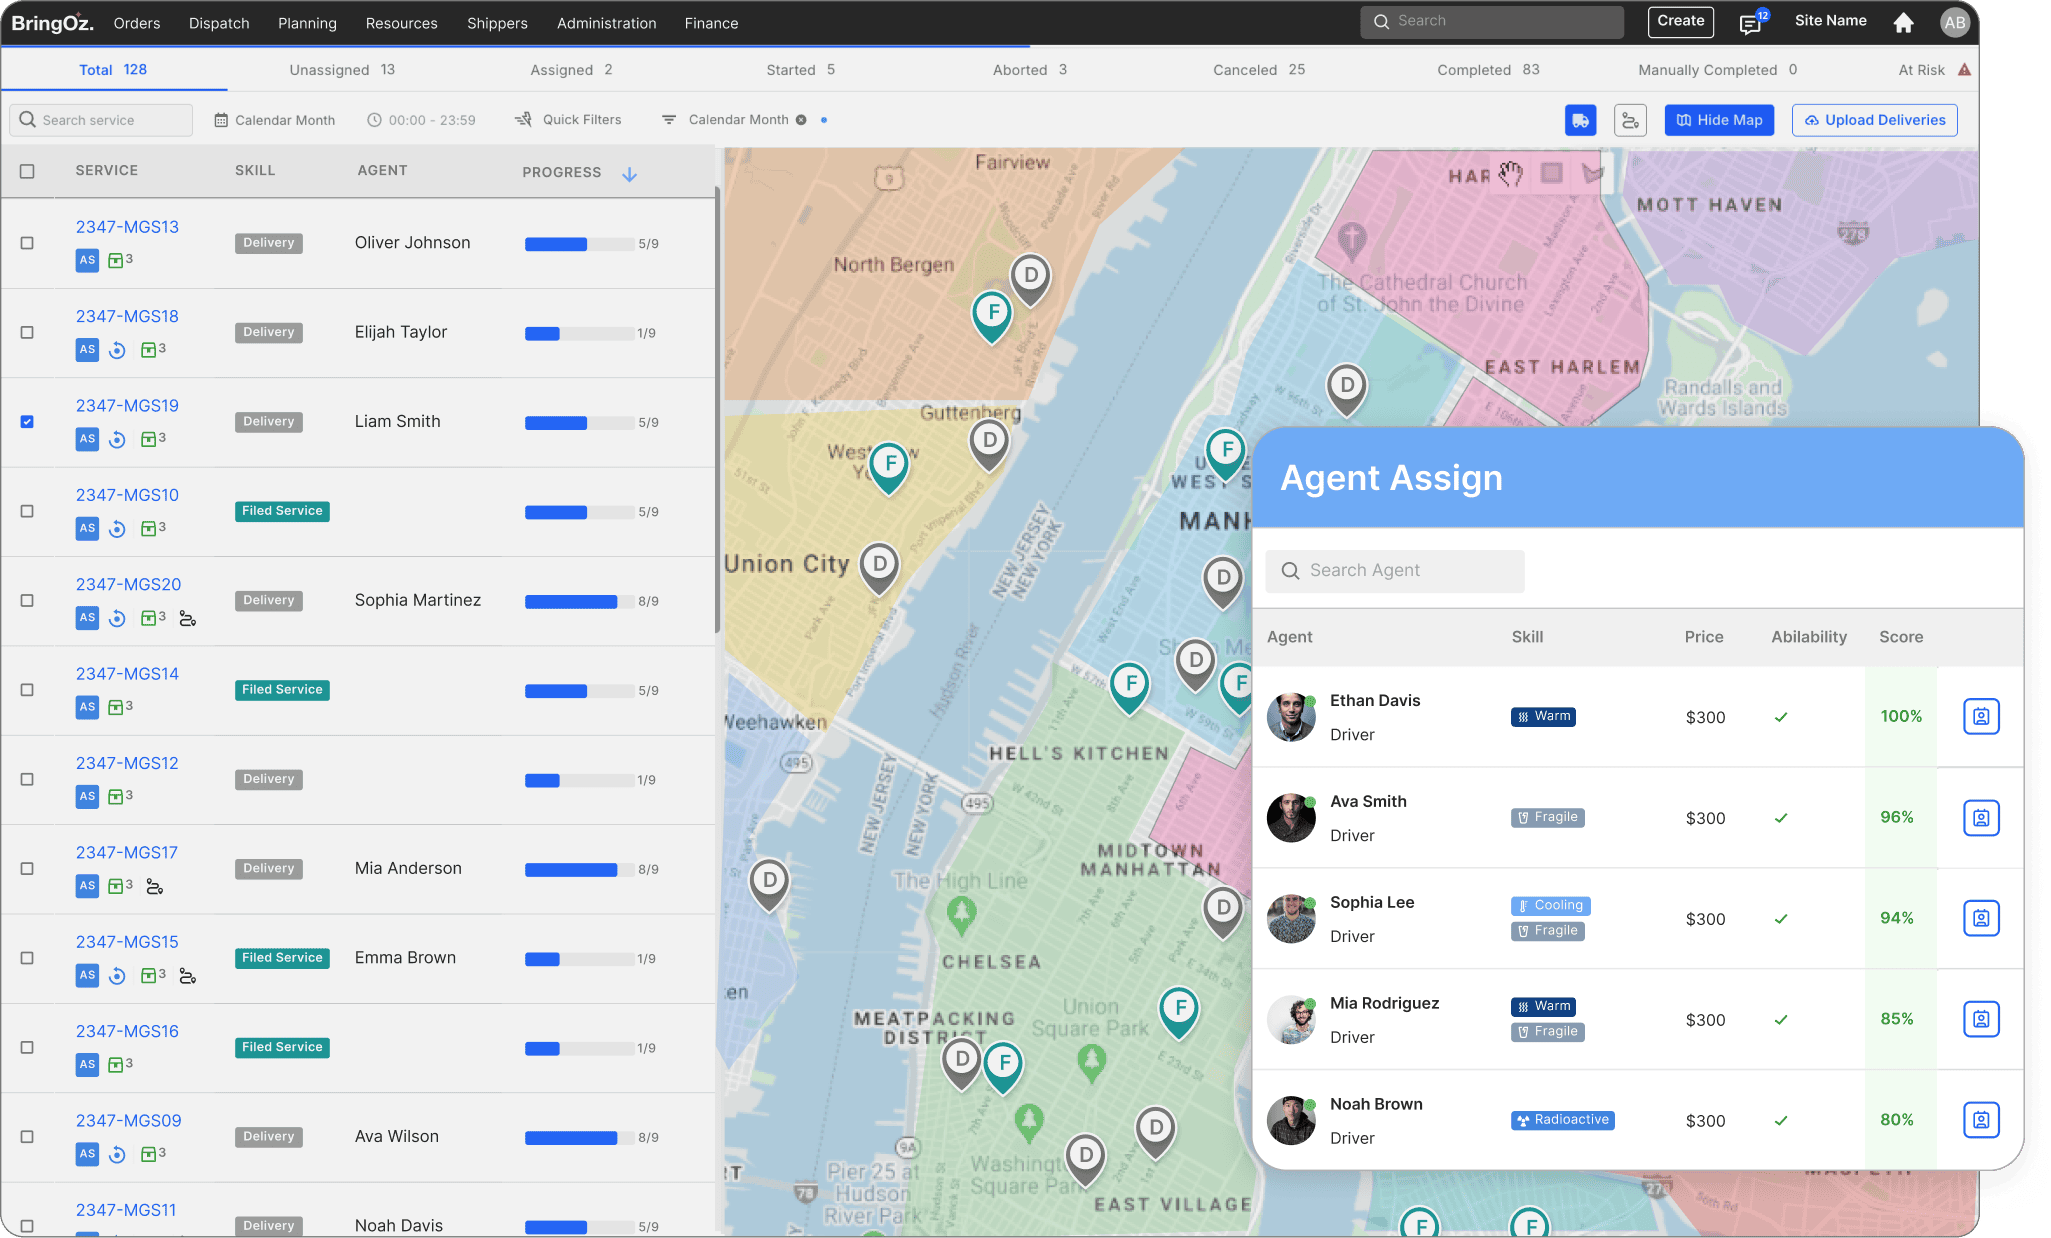Check the 2347-MGS18 row checkbox
Screen dimensions: 2051x1238
point(27,332)
